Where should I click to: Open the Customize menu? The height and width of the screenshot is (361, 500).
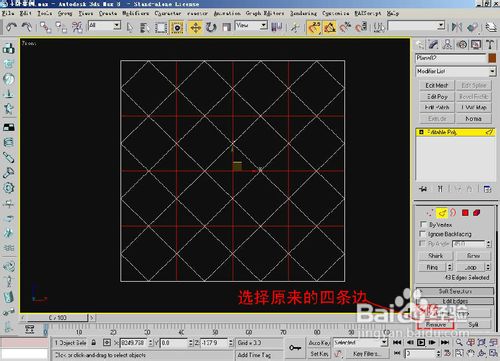tap(336, 13)
